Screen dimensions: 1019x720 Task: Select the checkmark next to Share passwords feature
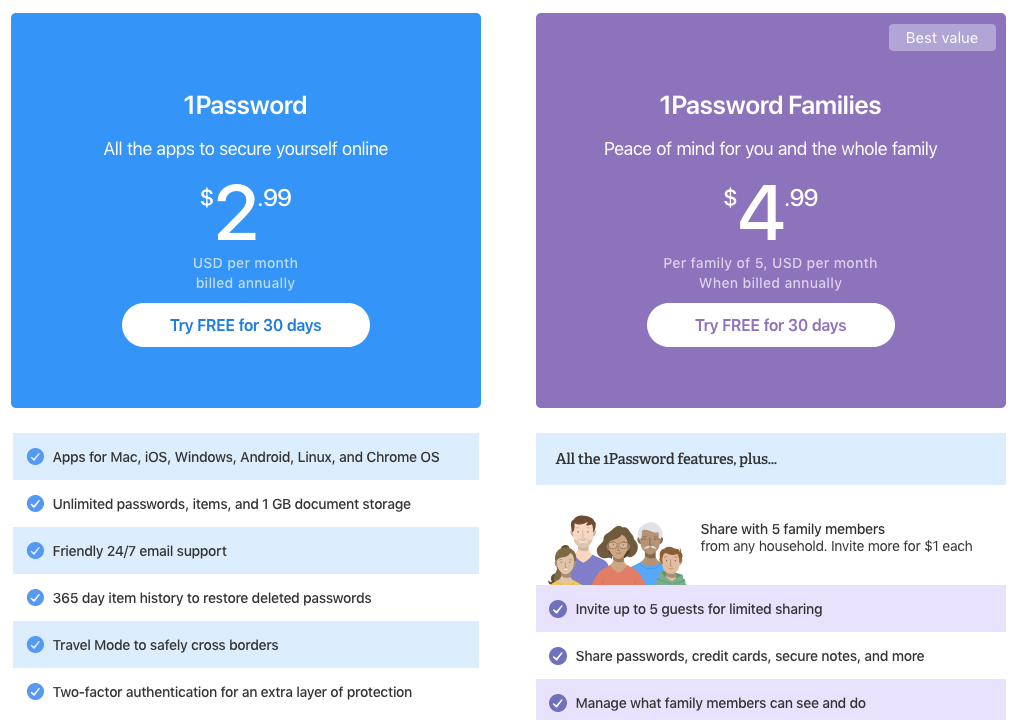click(x=557, y=656)
